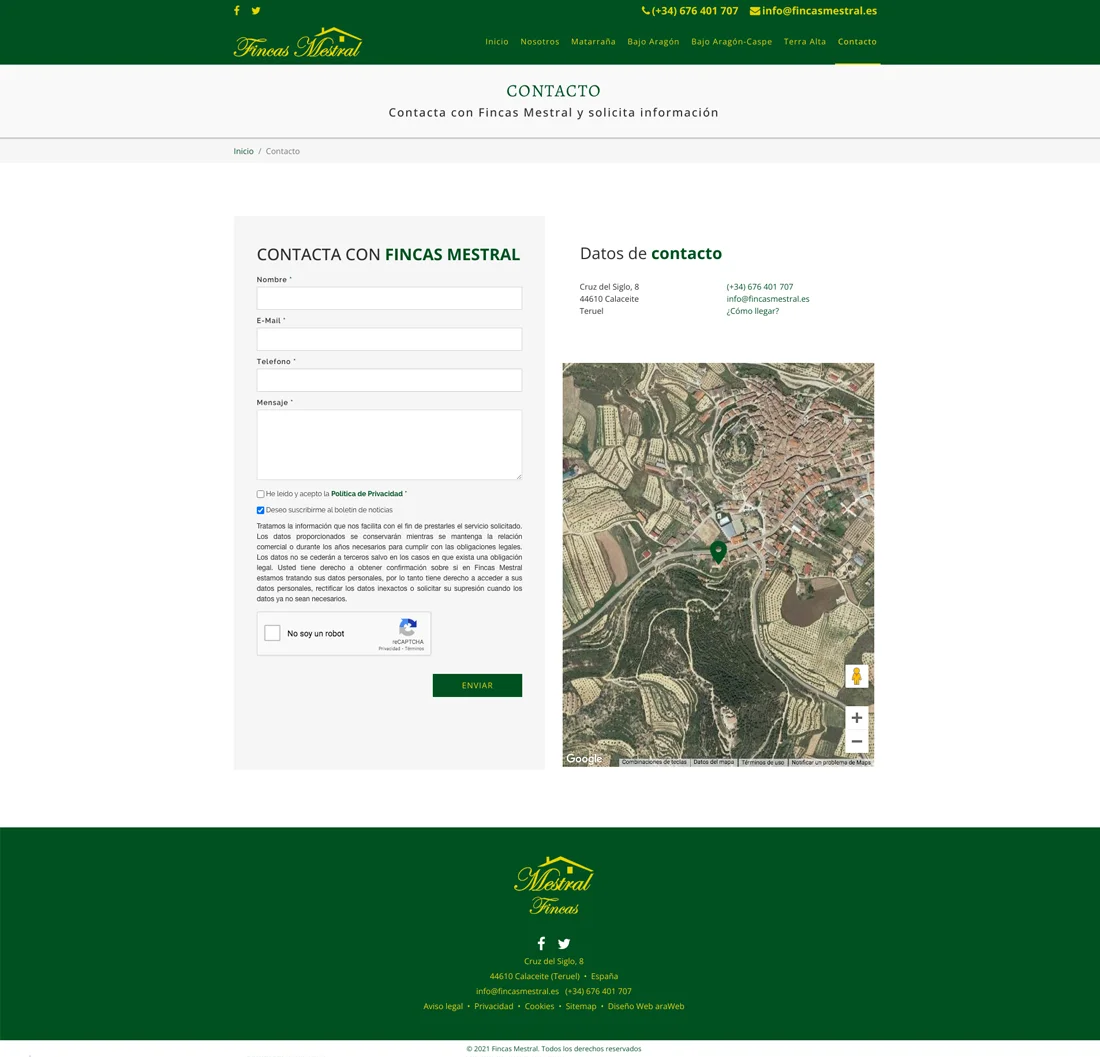Image resolution: width=1100 pixels, height=1057 pixels.
Task: Open Privacidad footer link
Action: 494,1006
